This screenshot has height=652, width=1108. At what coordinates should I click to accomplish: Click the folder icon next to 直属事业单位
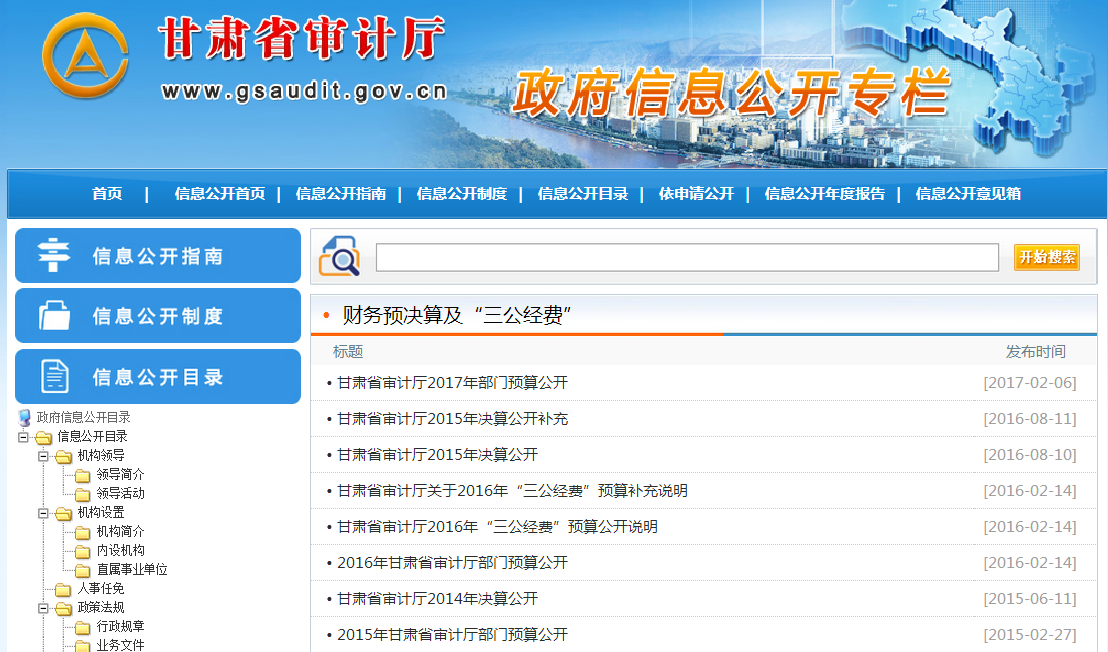[82, 570]
